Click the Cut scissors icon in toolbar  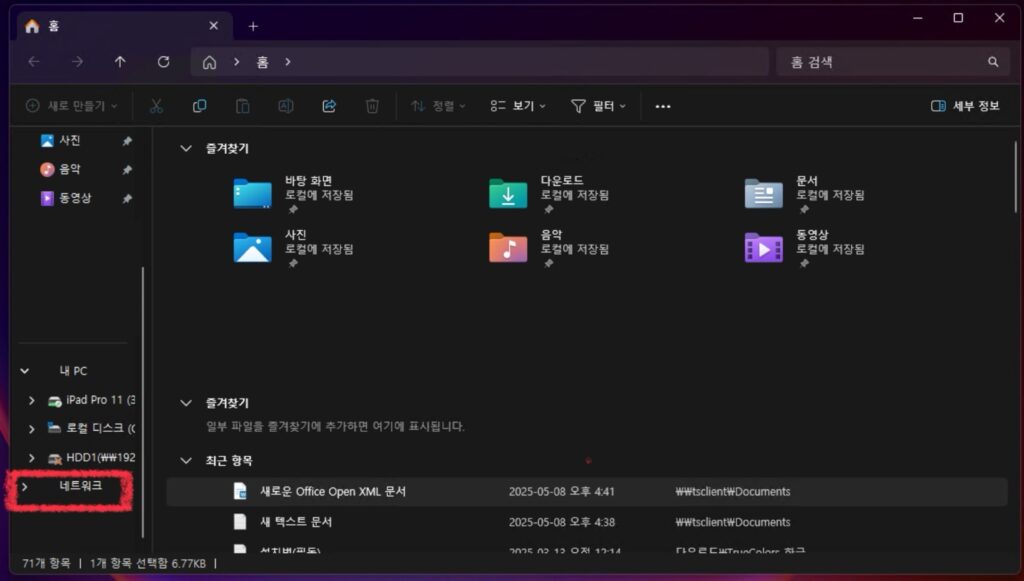[156, 106]
